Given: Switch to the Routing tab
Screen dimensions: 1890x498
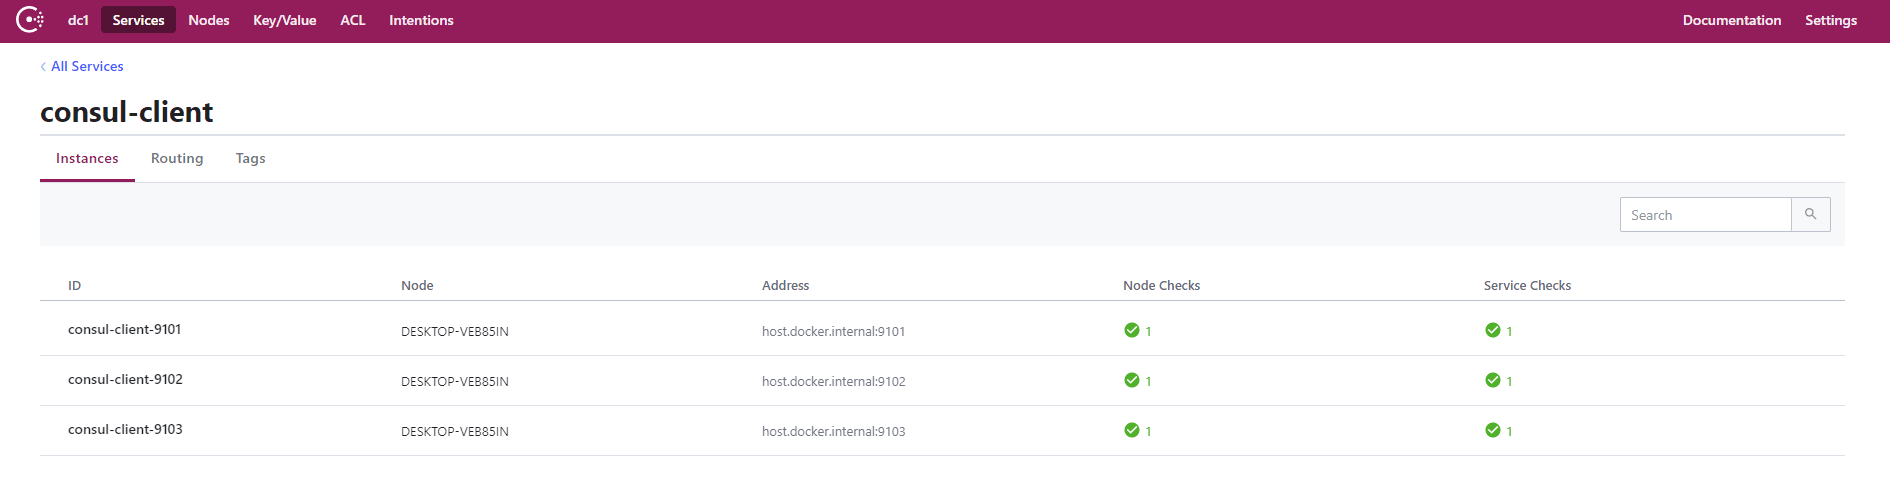Looking at the screenshot, I should (x=177, y=159).
